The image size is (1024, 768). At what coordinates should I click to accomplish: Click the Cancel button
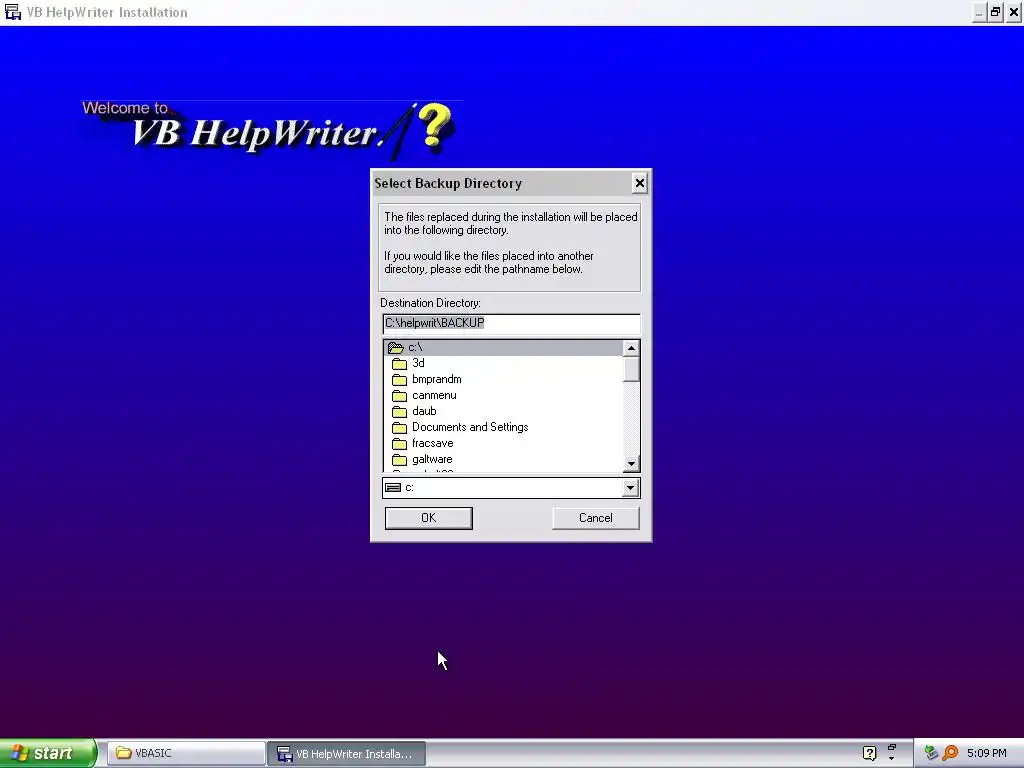596,518
